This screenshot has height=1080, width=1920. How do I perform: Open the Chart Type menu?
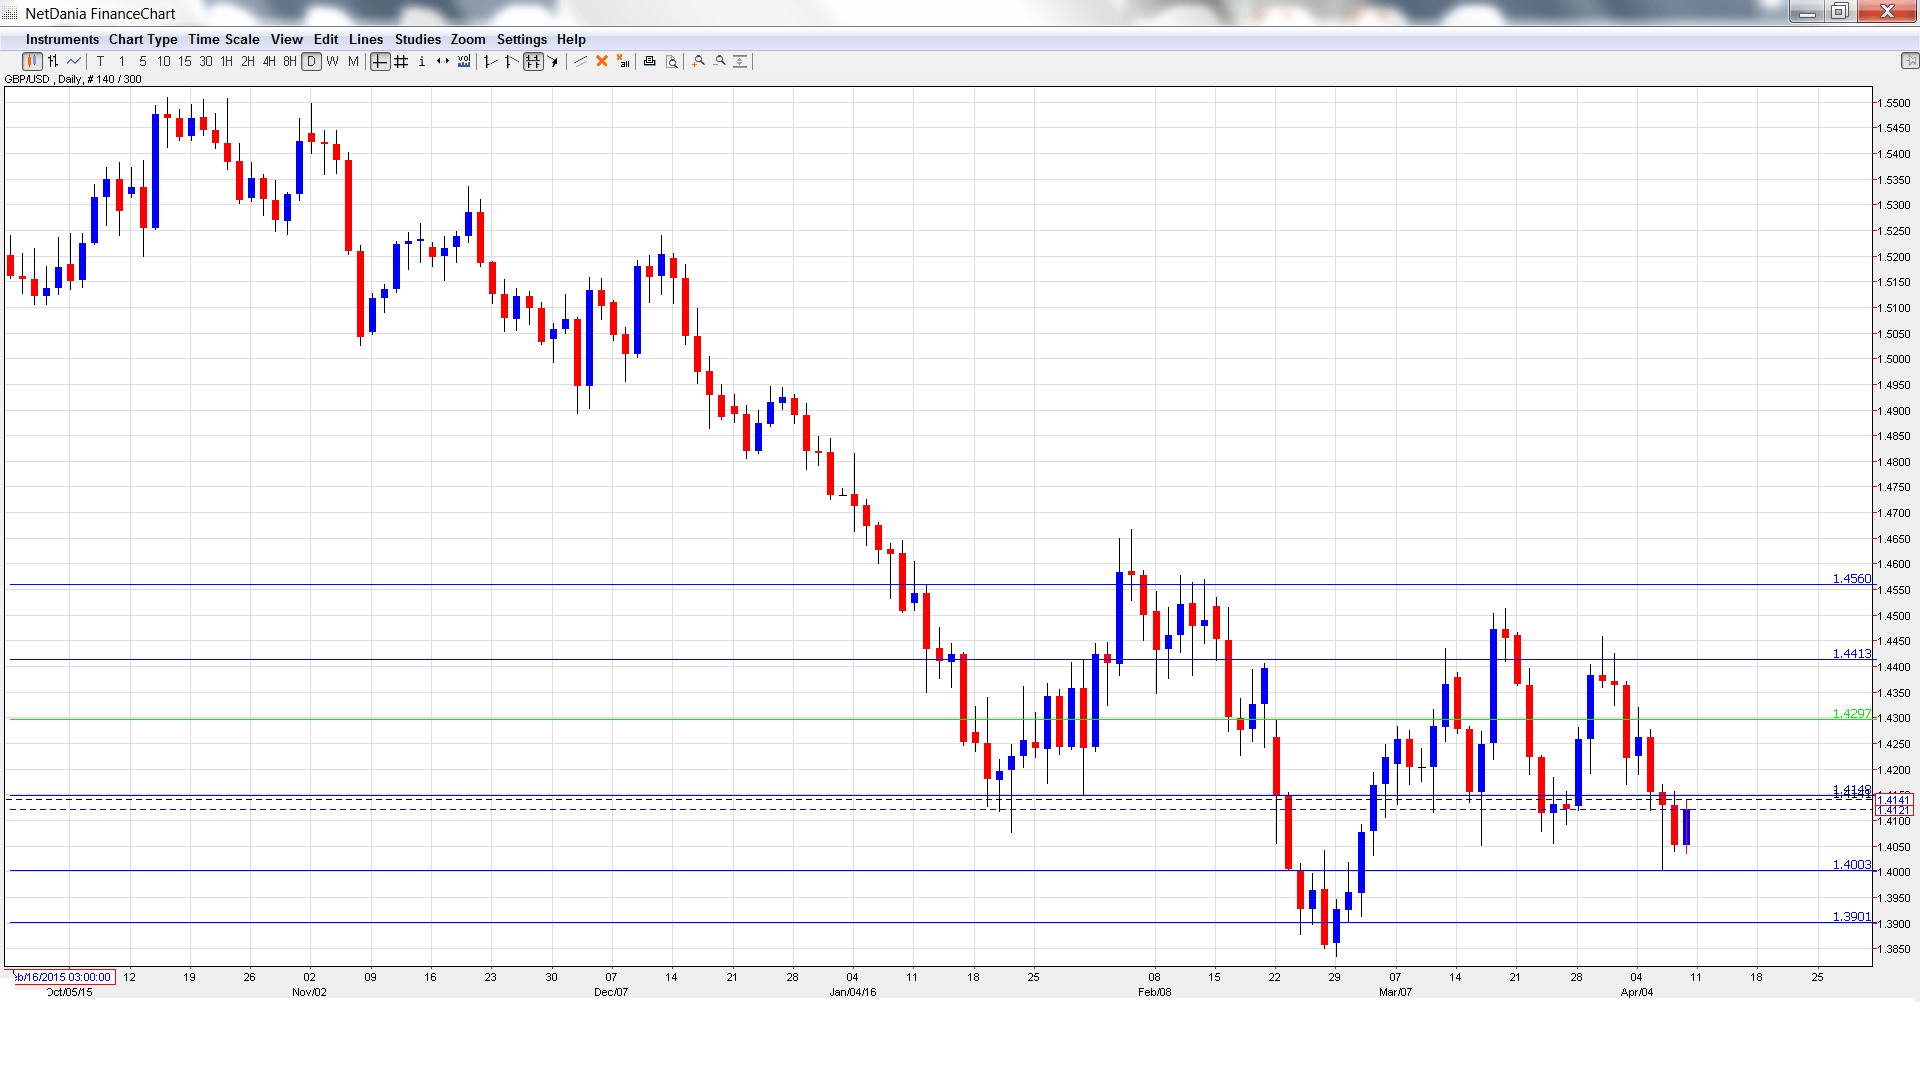click(143, 40)
